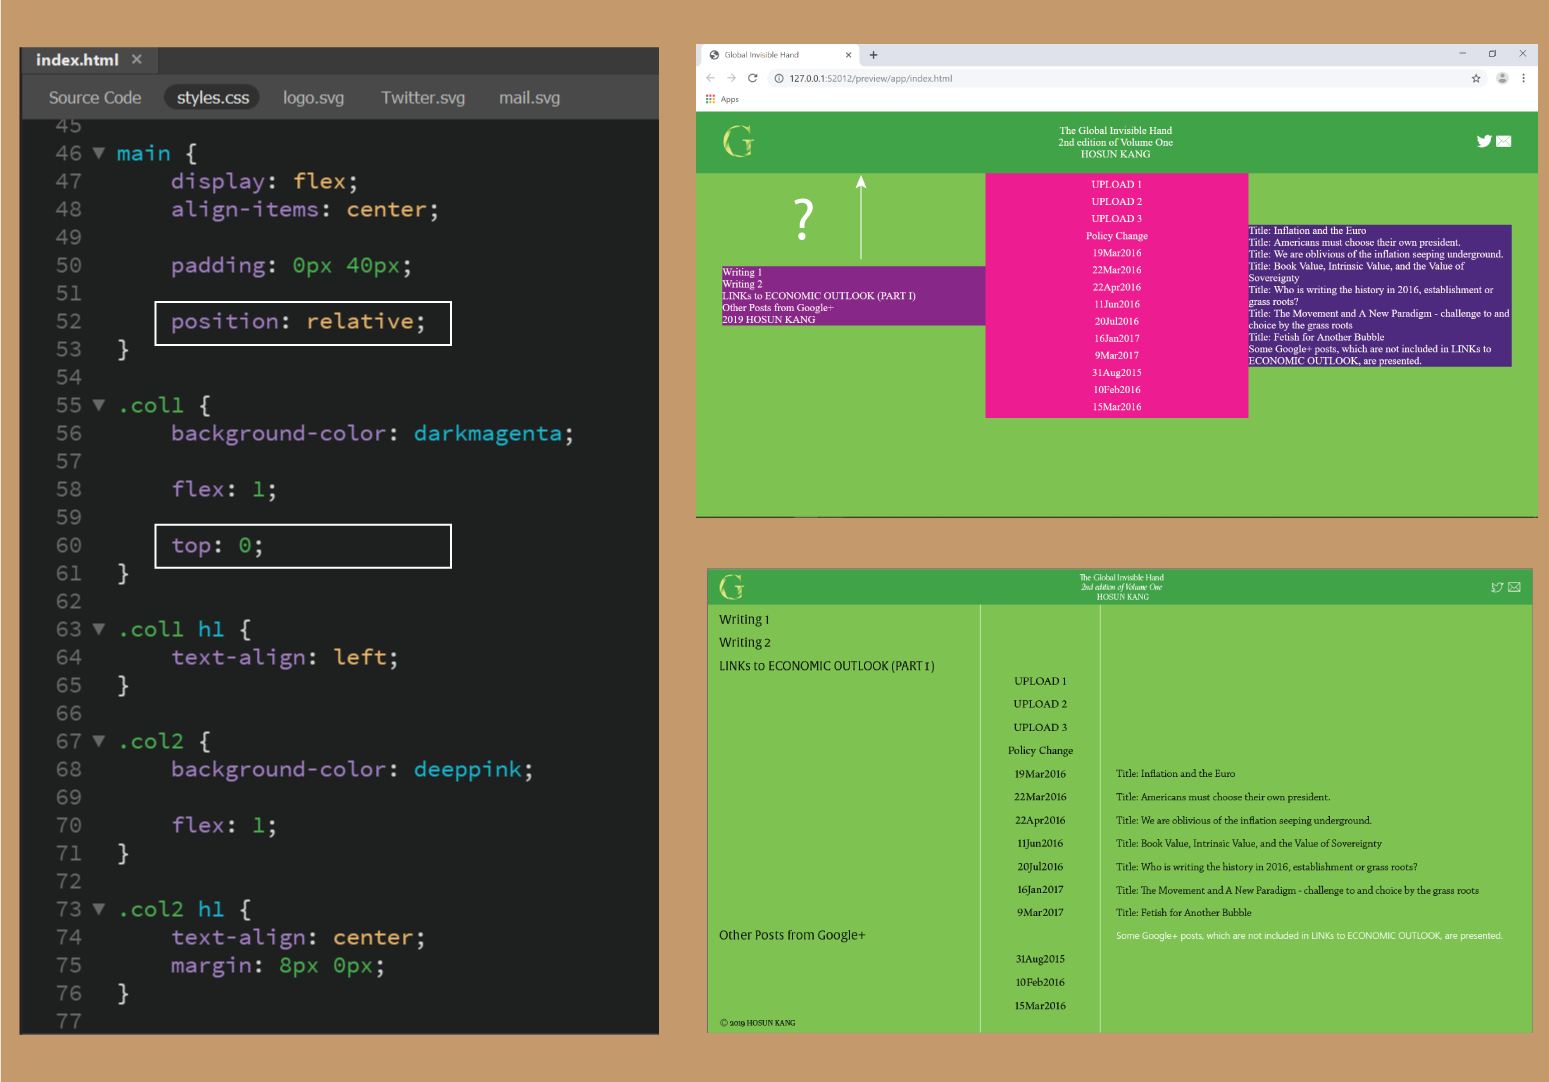Open Policy Change in the pink column
Screen dimensions: 1549x1082
point(1116,236)
